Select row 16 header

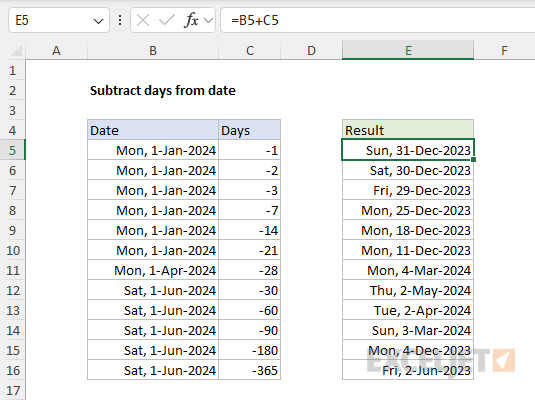tap(13, 370)
